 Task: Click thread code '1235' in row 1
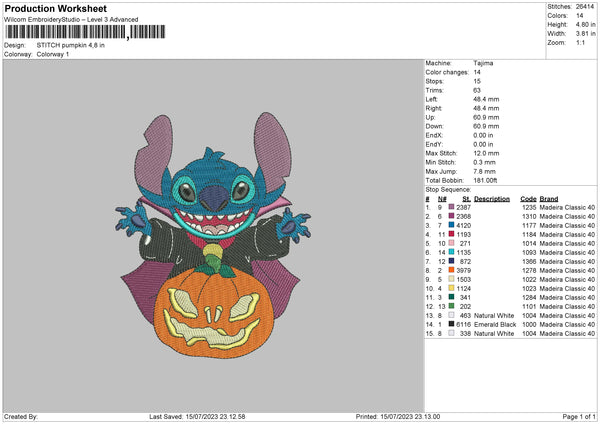pyautogui.click(x=529, y=207)
